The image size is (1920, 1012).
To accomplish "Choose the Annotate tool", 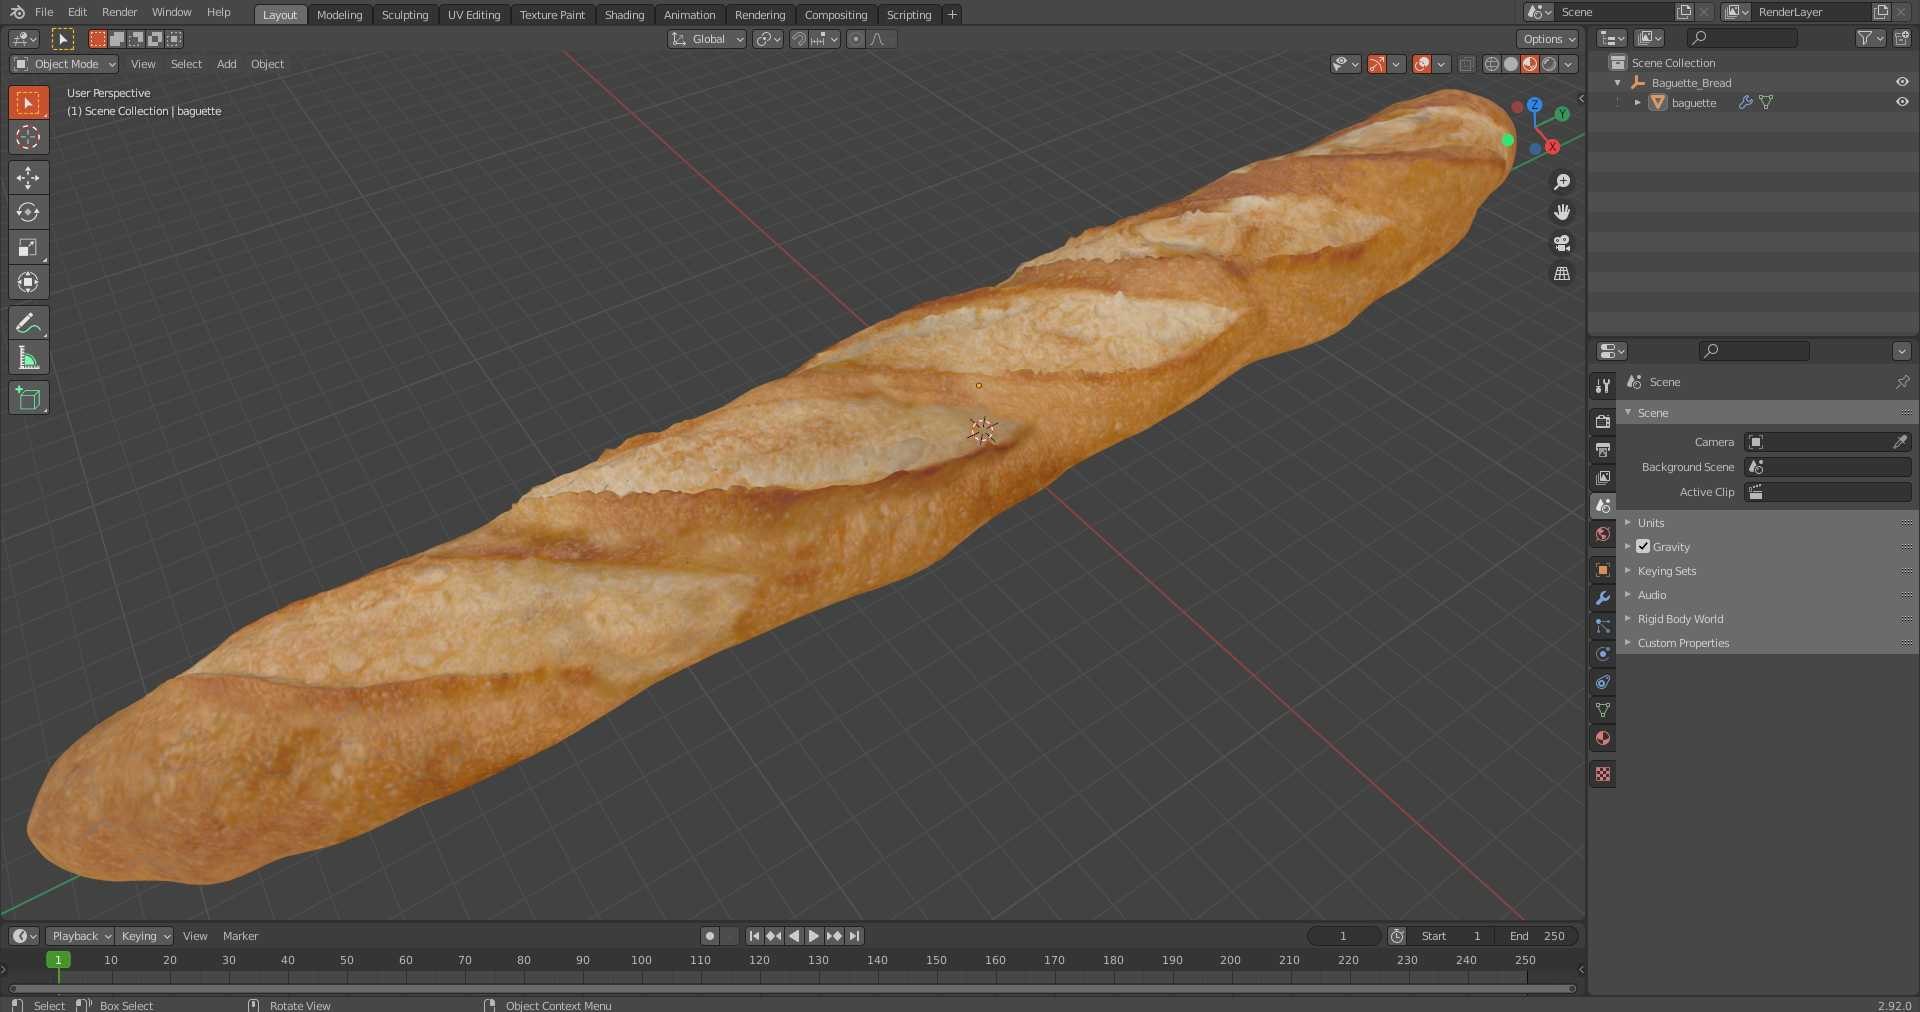I will pyautogui.click(x=28, y=323).
